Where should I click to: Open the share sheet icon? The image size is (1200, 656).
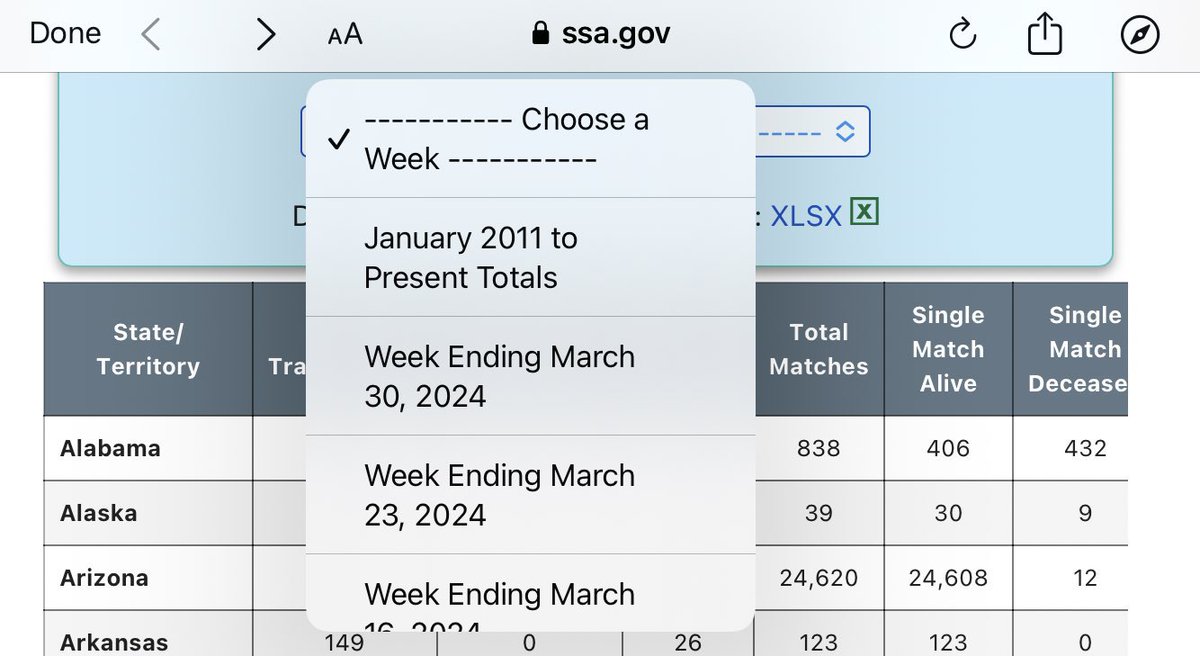(x=1044, y=35)
